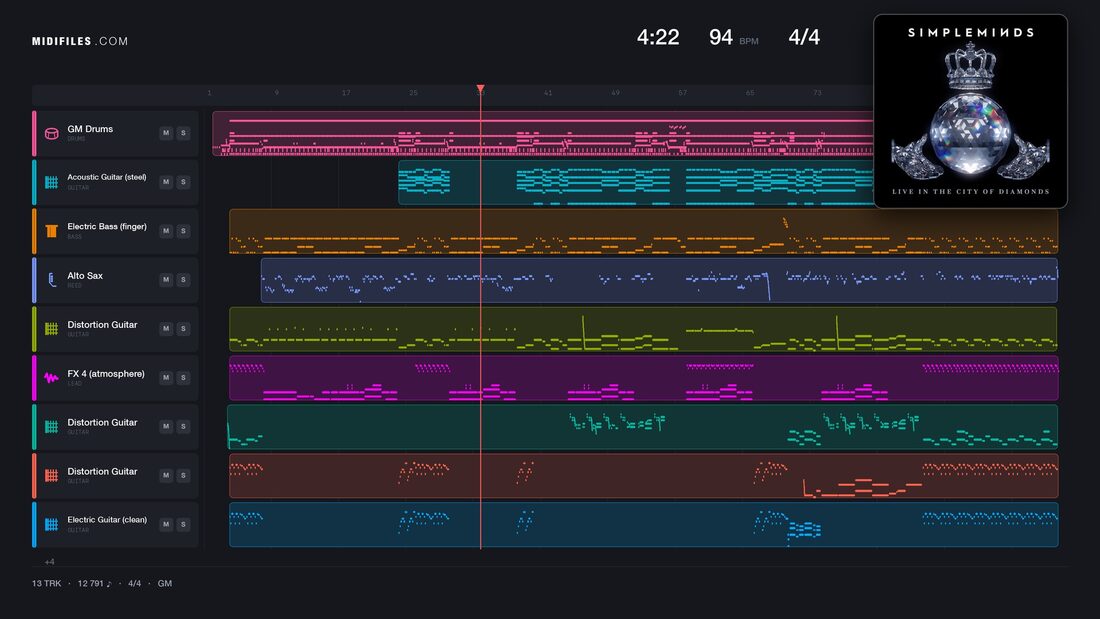Click the red Distortion Guitar track icon
The height and width of the screenshot is (619, 1100).
[x=51, y=475]
